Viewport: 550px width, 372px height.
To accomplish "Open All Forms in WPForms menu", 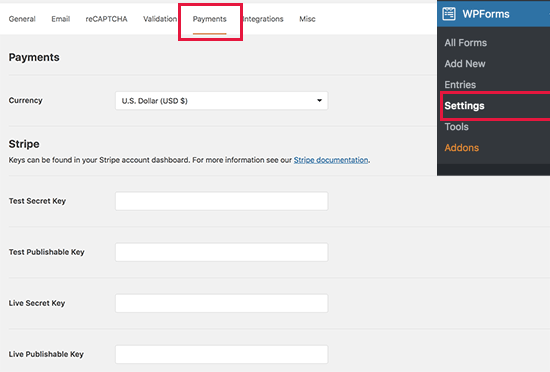I will tap(465, 43).
